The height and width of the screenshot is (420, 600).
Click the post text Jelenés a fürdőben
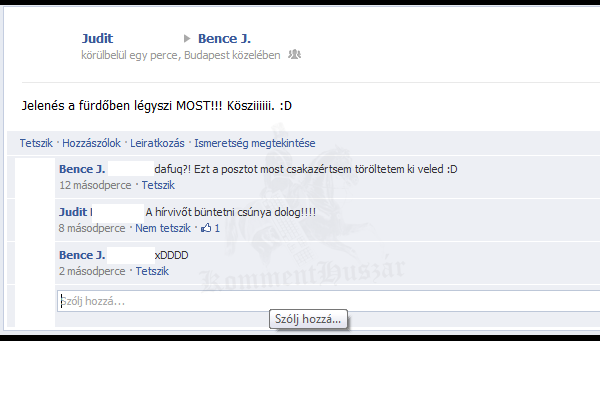157,106
